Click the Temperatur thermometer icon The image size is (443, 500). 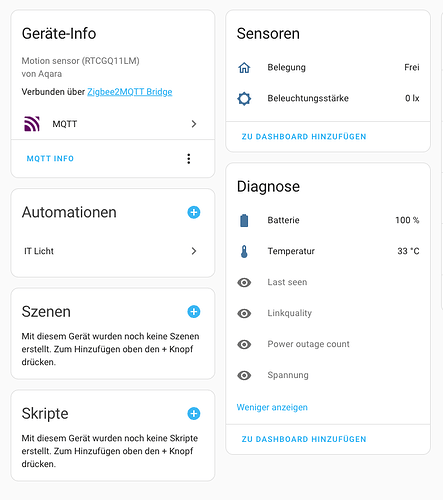244,251
